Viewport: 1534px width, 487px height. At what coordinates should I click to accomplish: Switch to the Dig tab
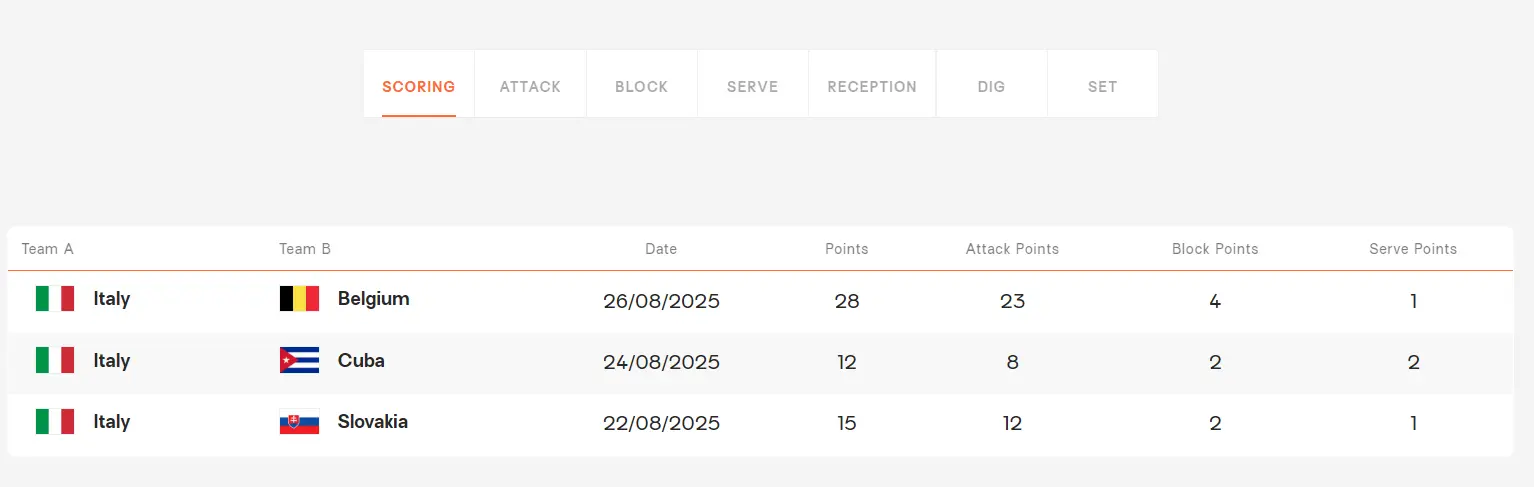click(991, 87)
